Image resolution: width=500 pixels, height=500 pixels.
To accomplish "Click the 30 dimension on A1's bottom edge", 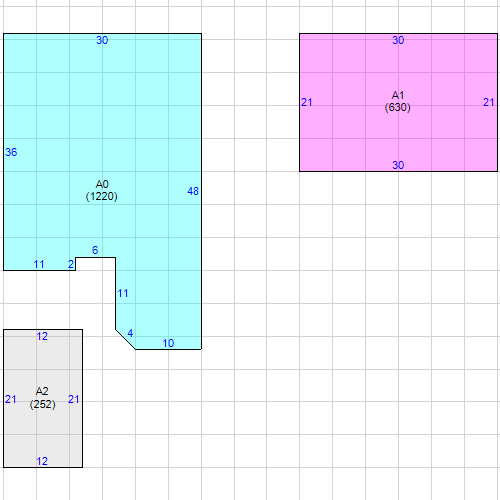I will tap(398, 165).
